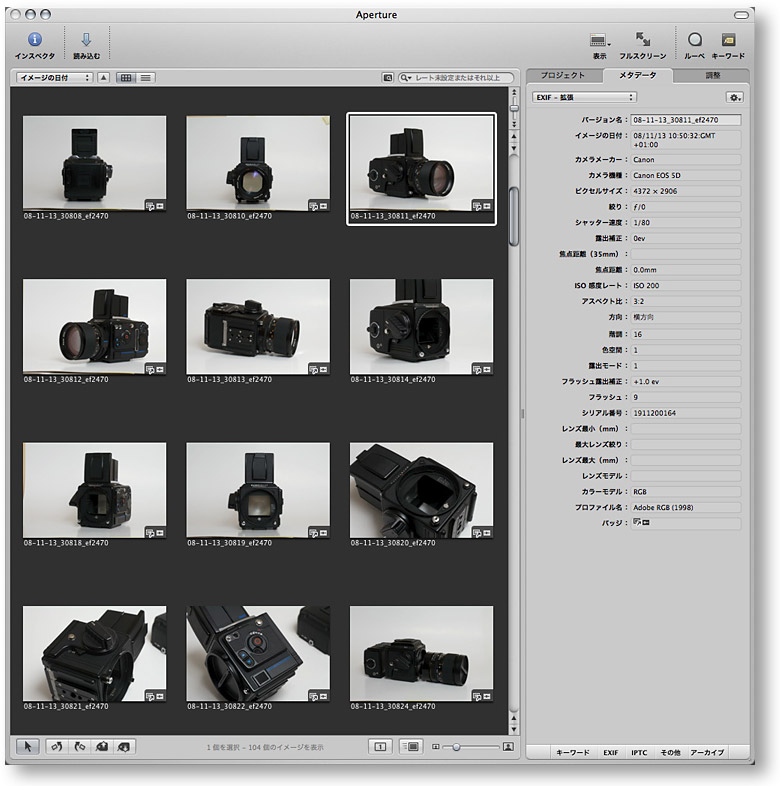The height and width of the screenshot is (786, 780).
Task: Open the イメージの日付 sort dropdown
Action: click(55, 77)
